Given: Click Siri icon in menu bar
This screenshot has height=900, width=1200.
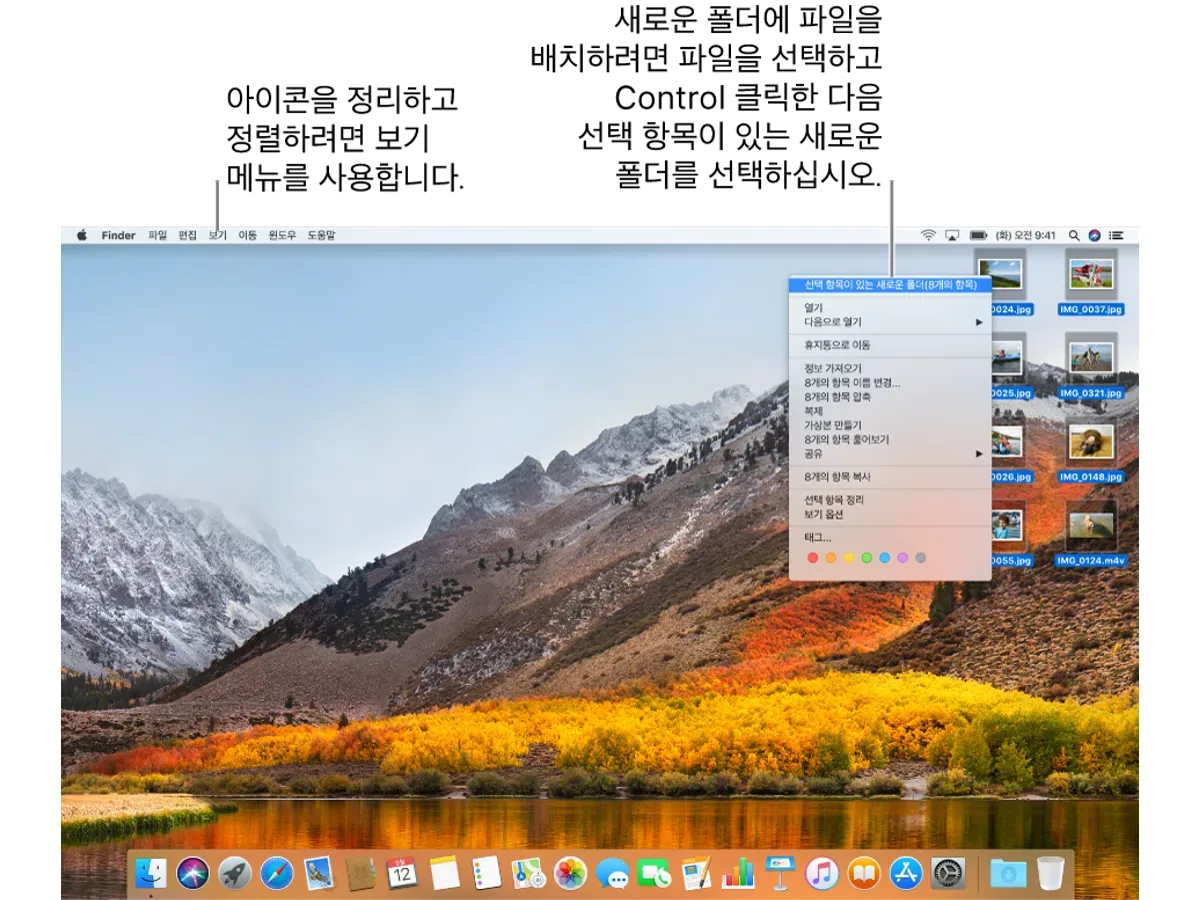Looking at the screenshot, I should coord(1094,235).
